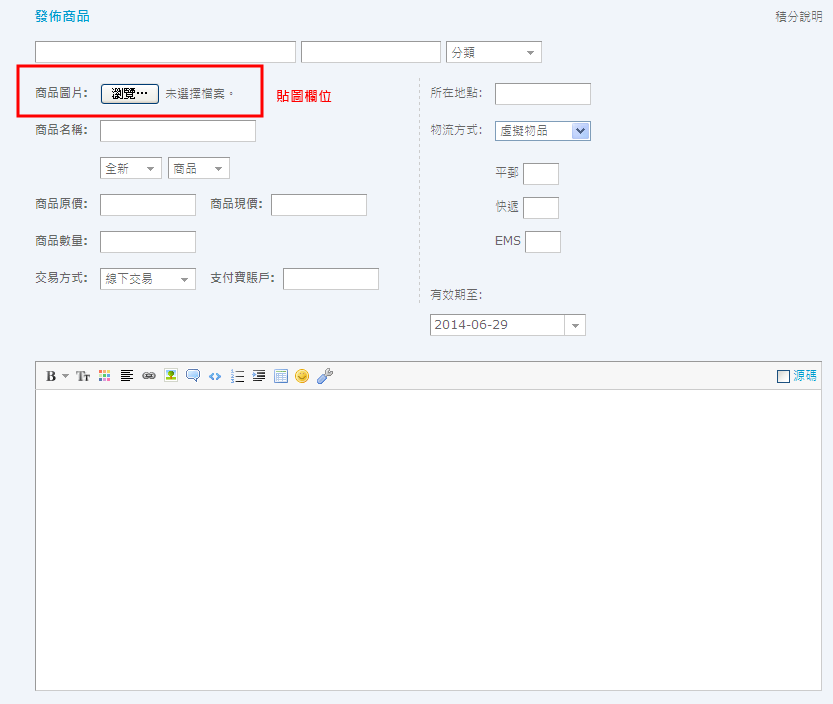Insert a quote with speech bubble icon
833x704 pixels.
[193, 376]
